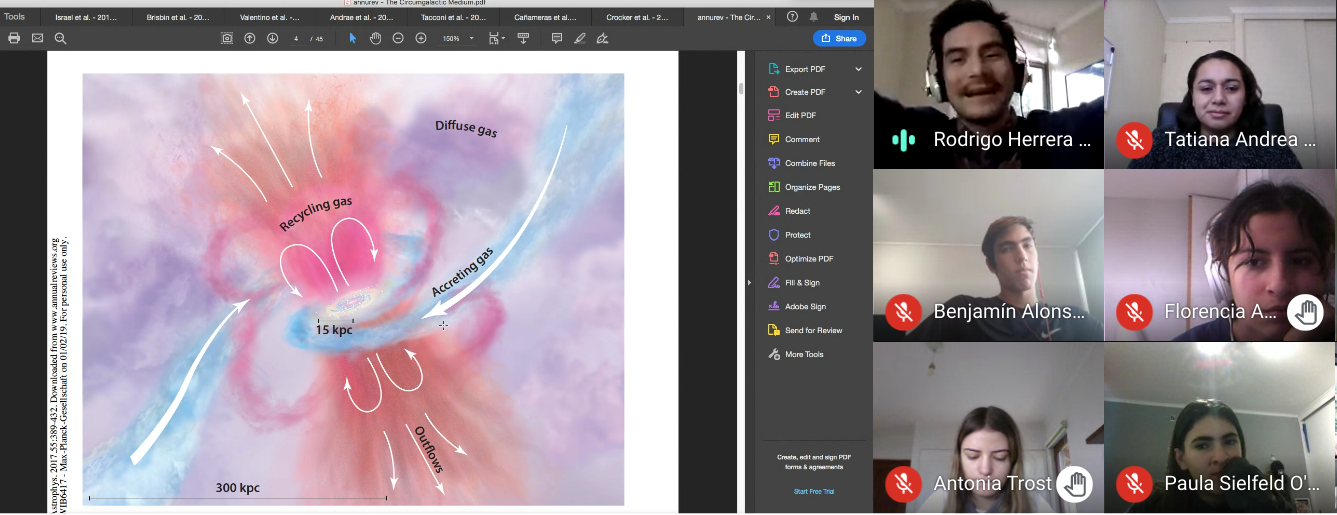
Task: Expand Create PDF options chevron
Action: click(x=858, y=92)
